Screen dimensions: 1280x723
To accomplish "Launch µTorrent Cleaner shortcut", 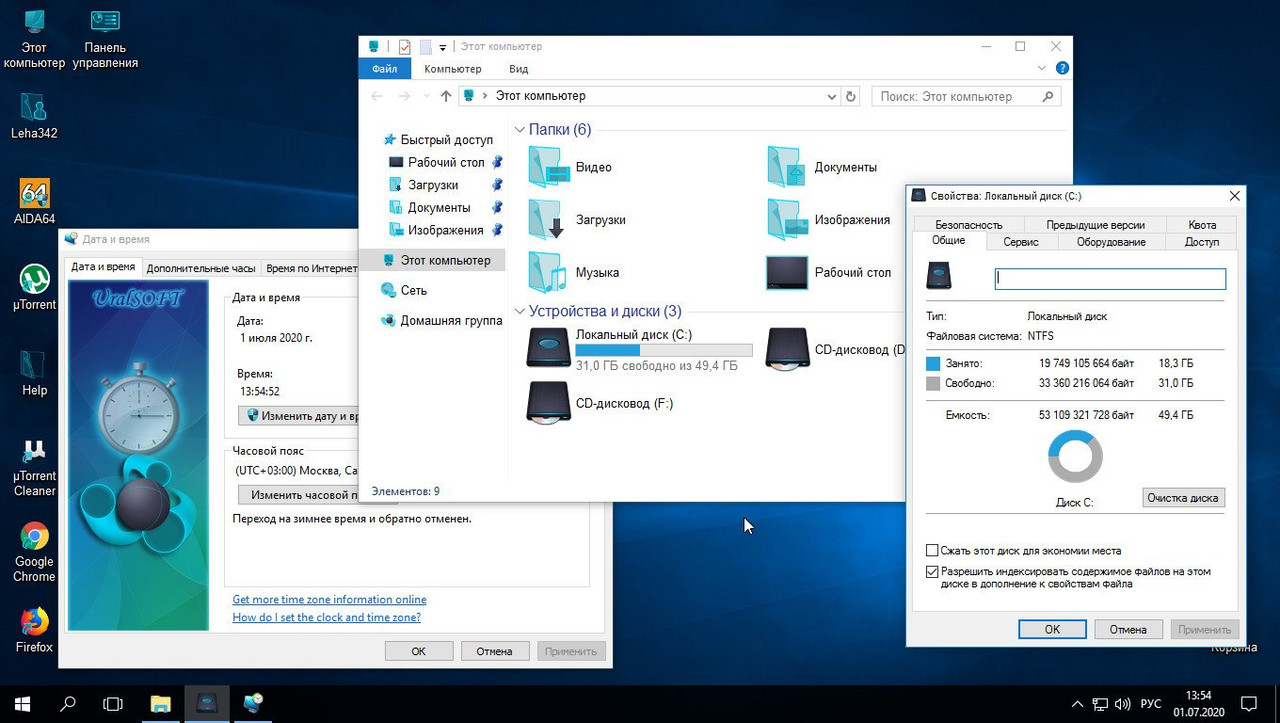I will coord(34,467).
